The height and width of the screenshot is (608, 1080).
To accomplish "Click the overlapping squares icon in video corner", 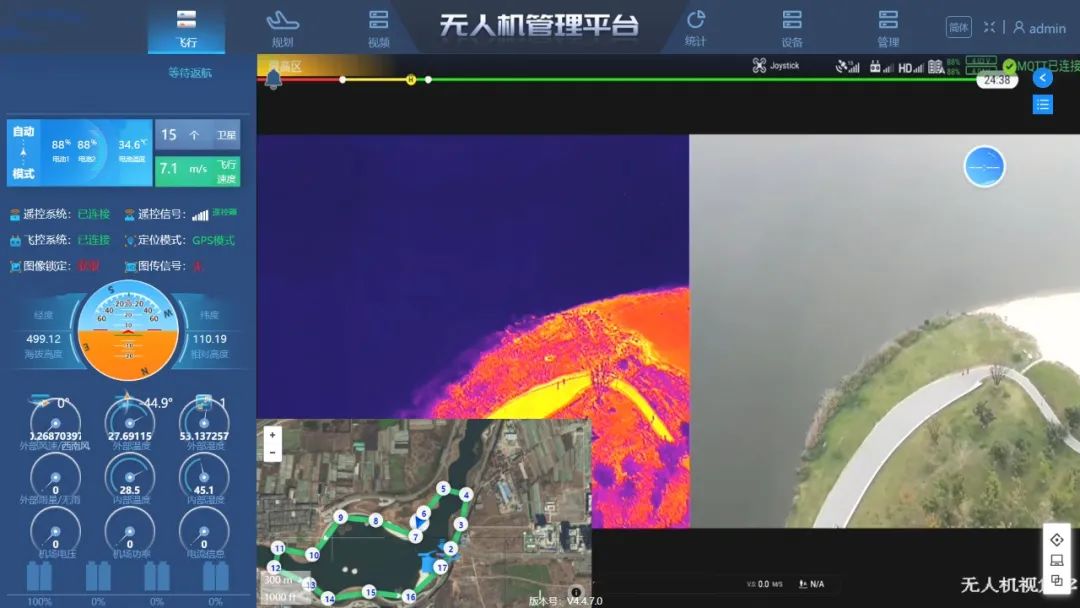I will point(1057,580).
